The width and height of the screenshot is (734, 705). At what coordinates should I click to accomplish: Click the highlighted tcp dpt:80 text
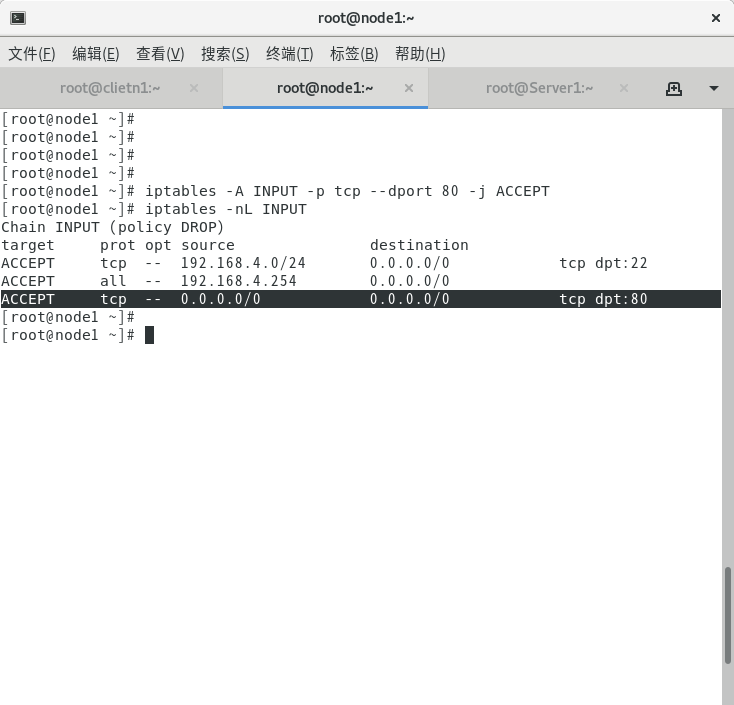point(603,299)
